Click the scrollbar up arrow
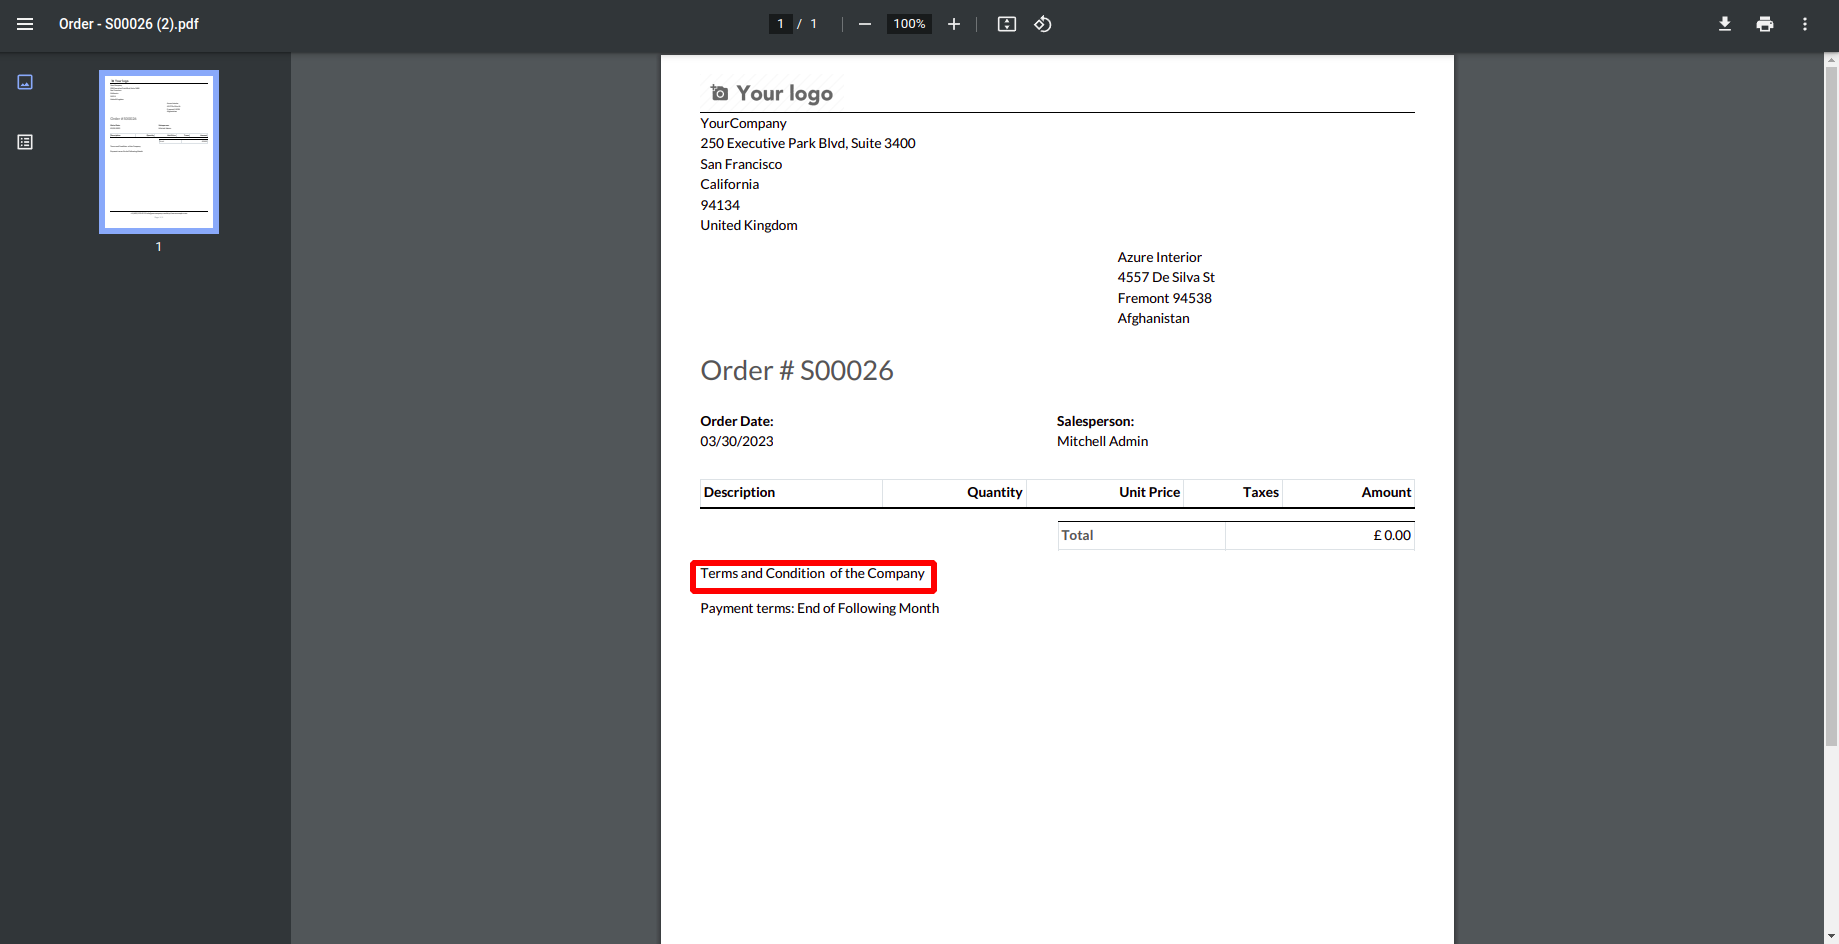The image size is (1839, 944). [1831, 60]
